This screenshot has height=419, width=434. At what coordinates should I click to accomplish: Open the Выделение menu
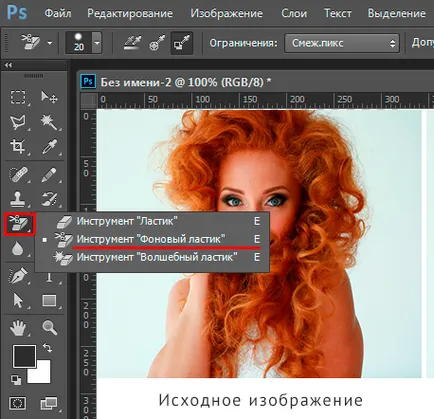pos(397,13)
